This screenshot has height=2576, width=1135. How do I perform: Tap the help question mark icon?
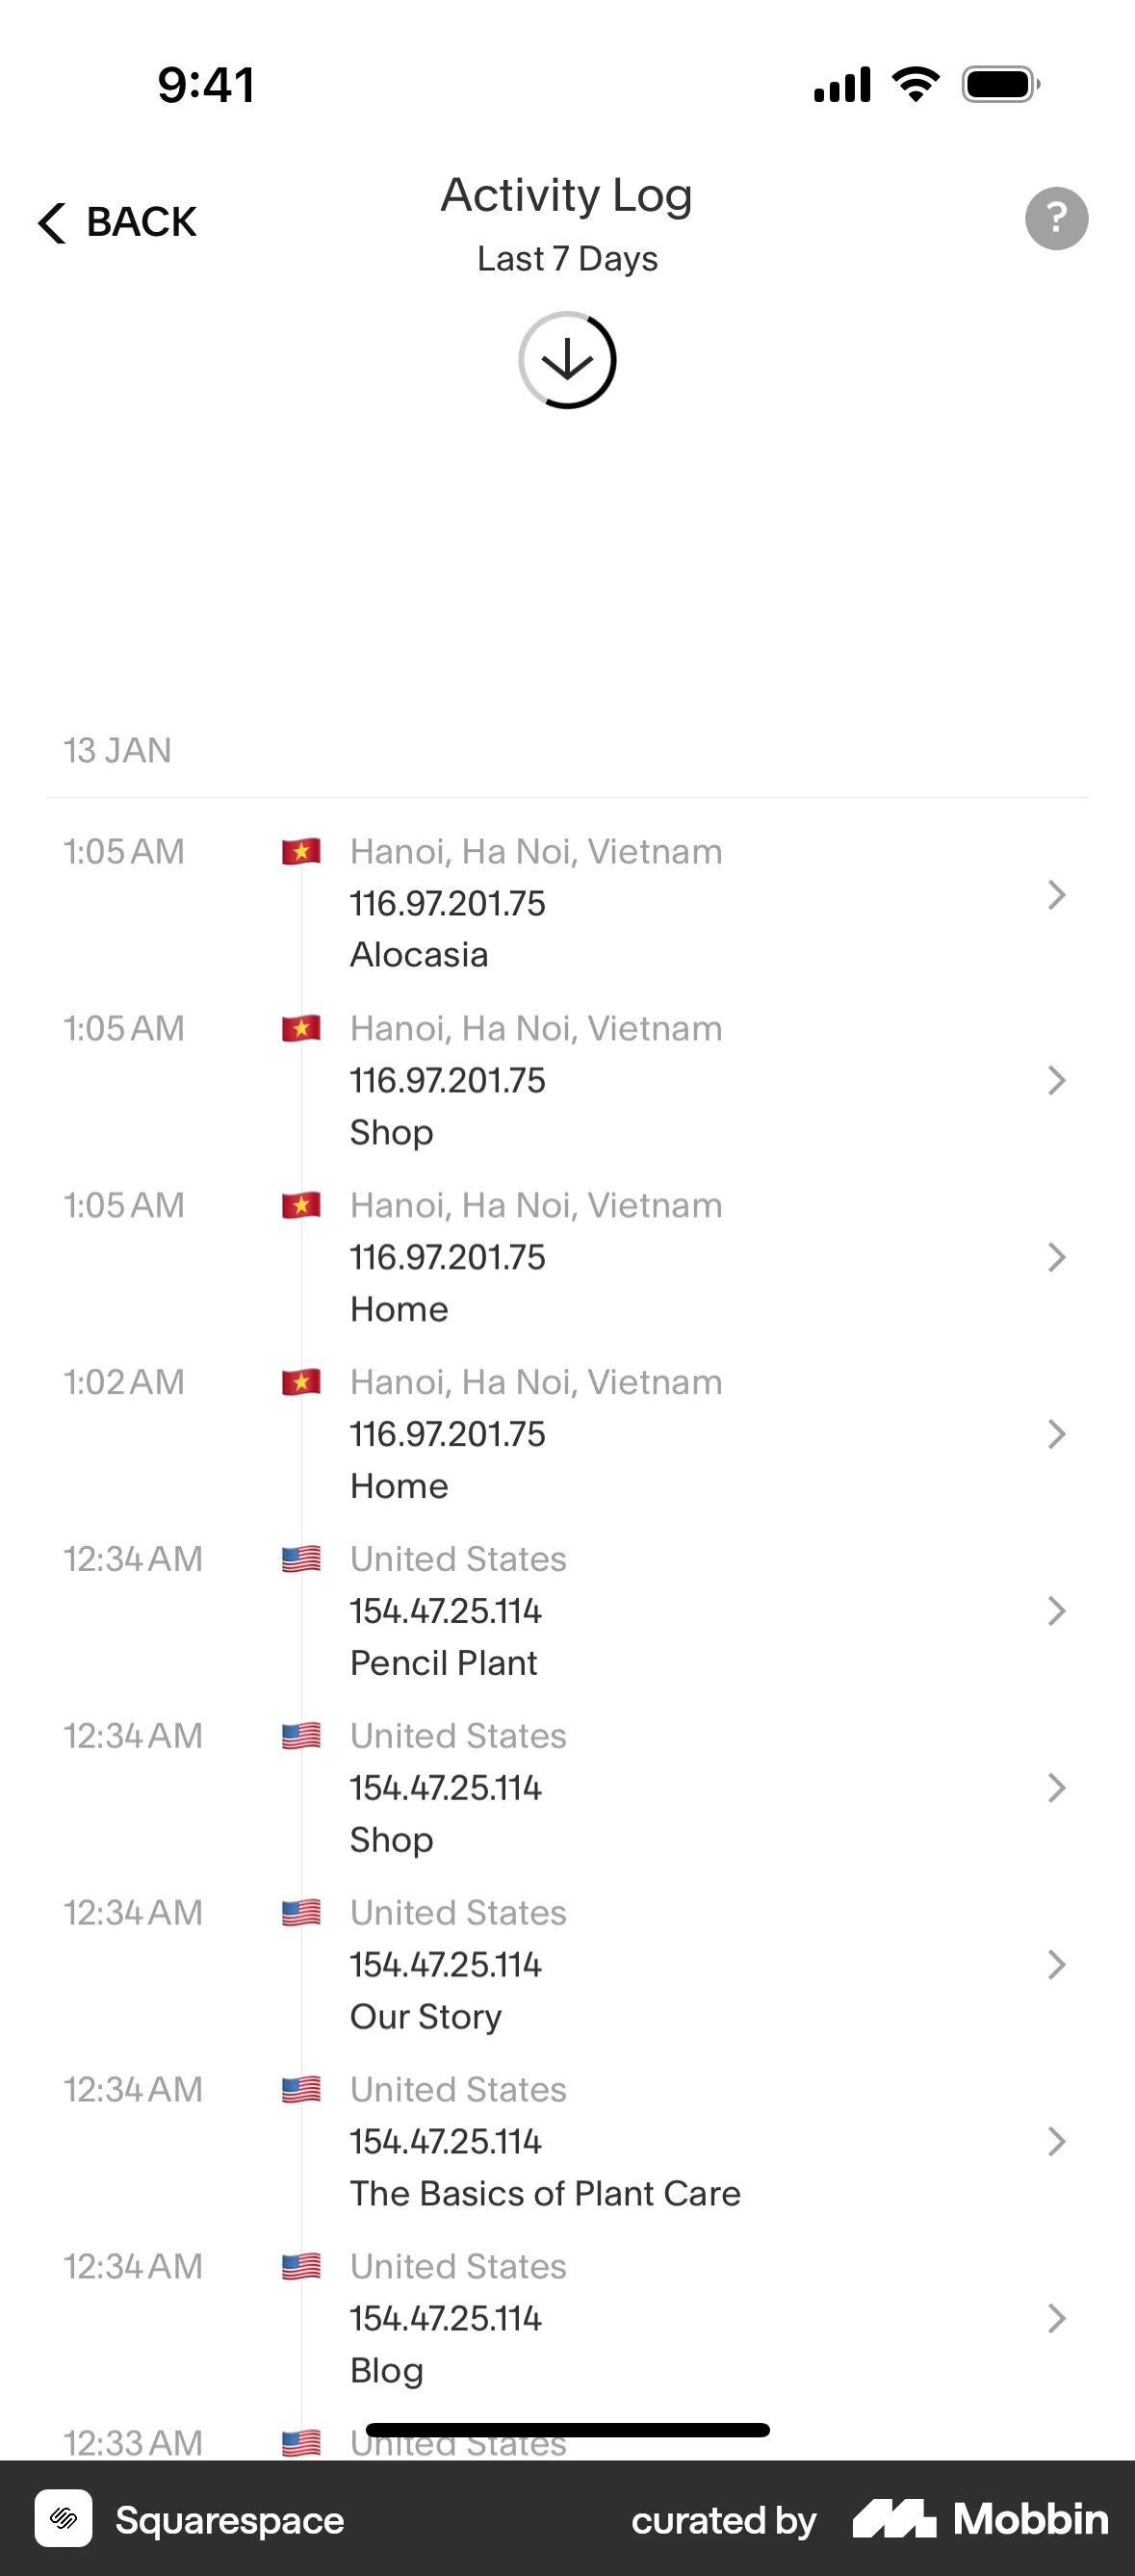[1056, 218]
